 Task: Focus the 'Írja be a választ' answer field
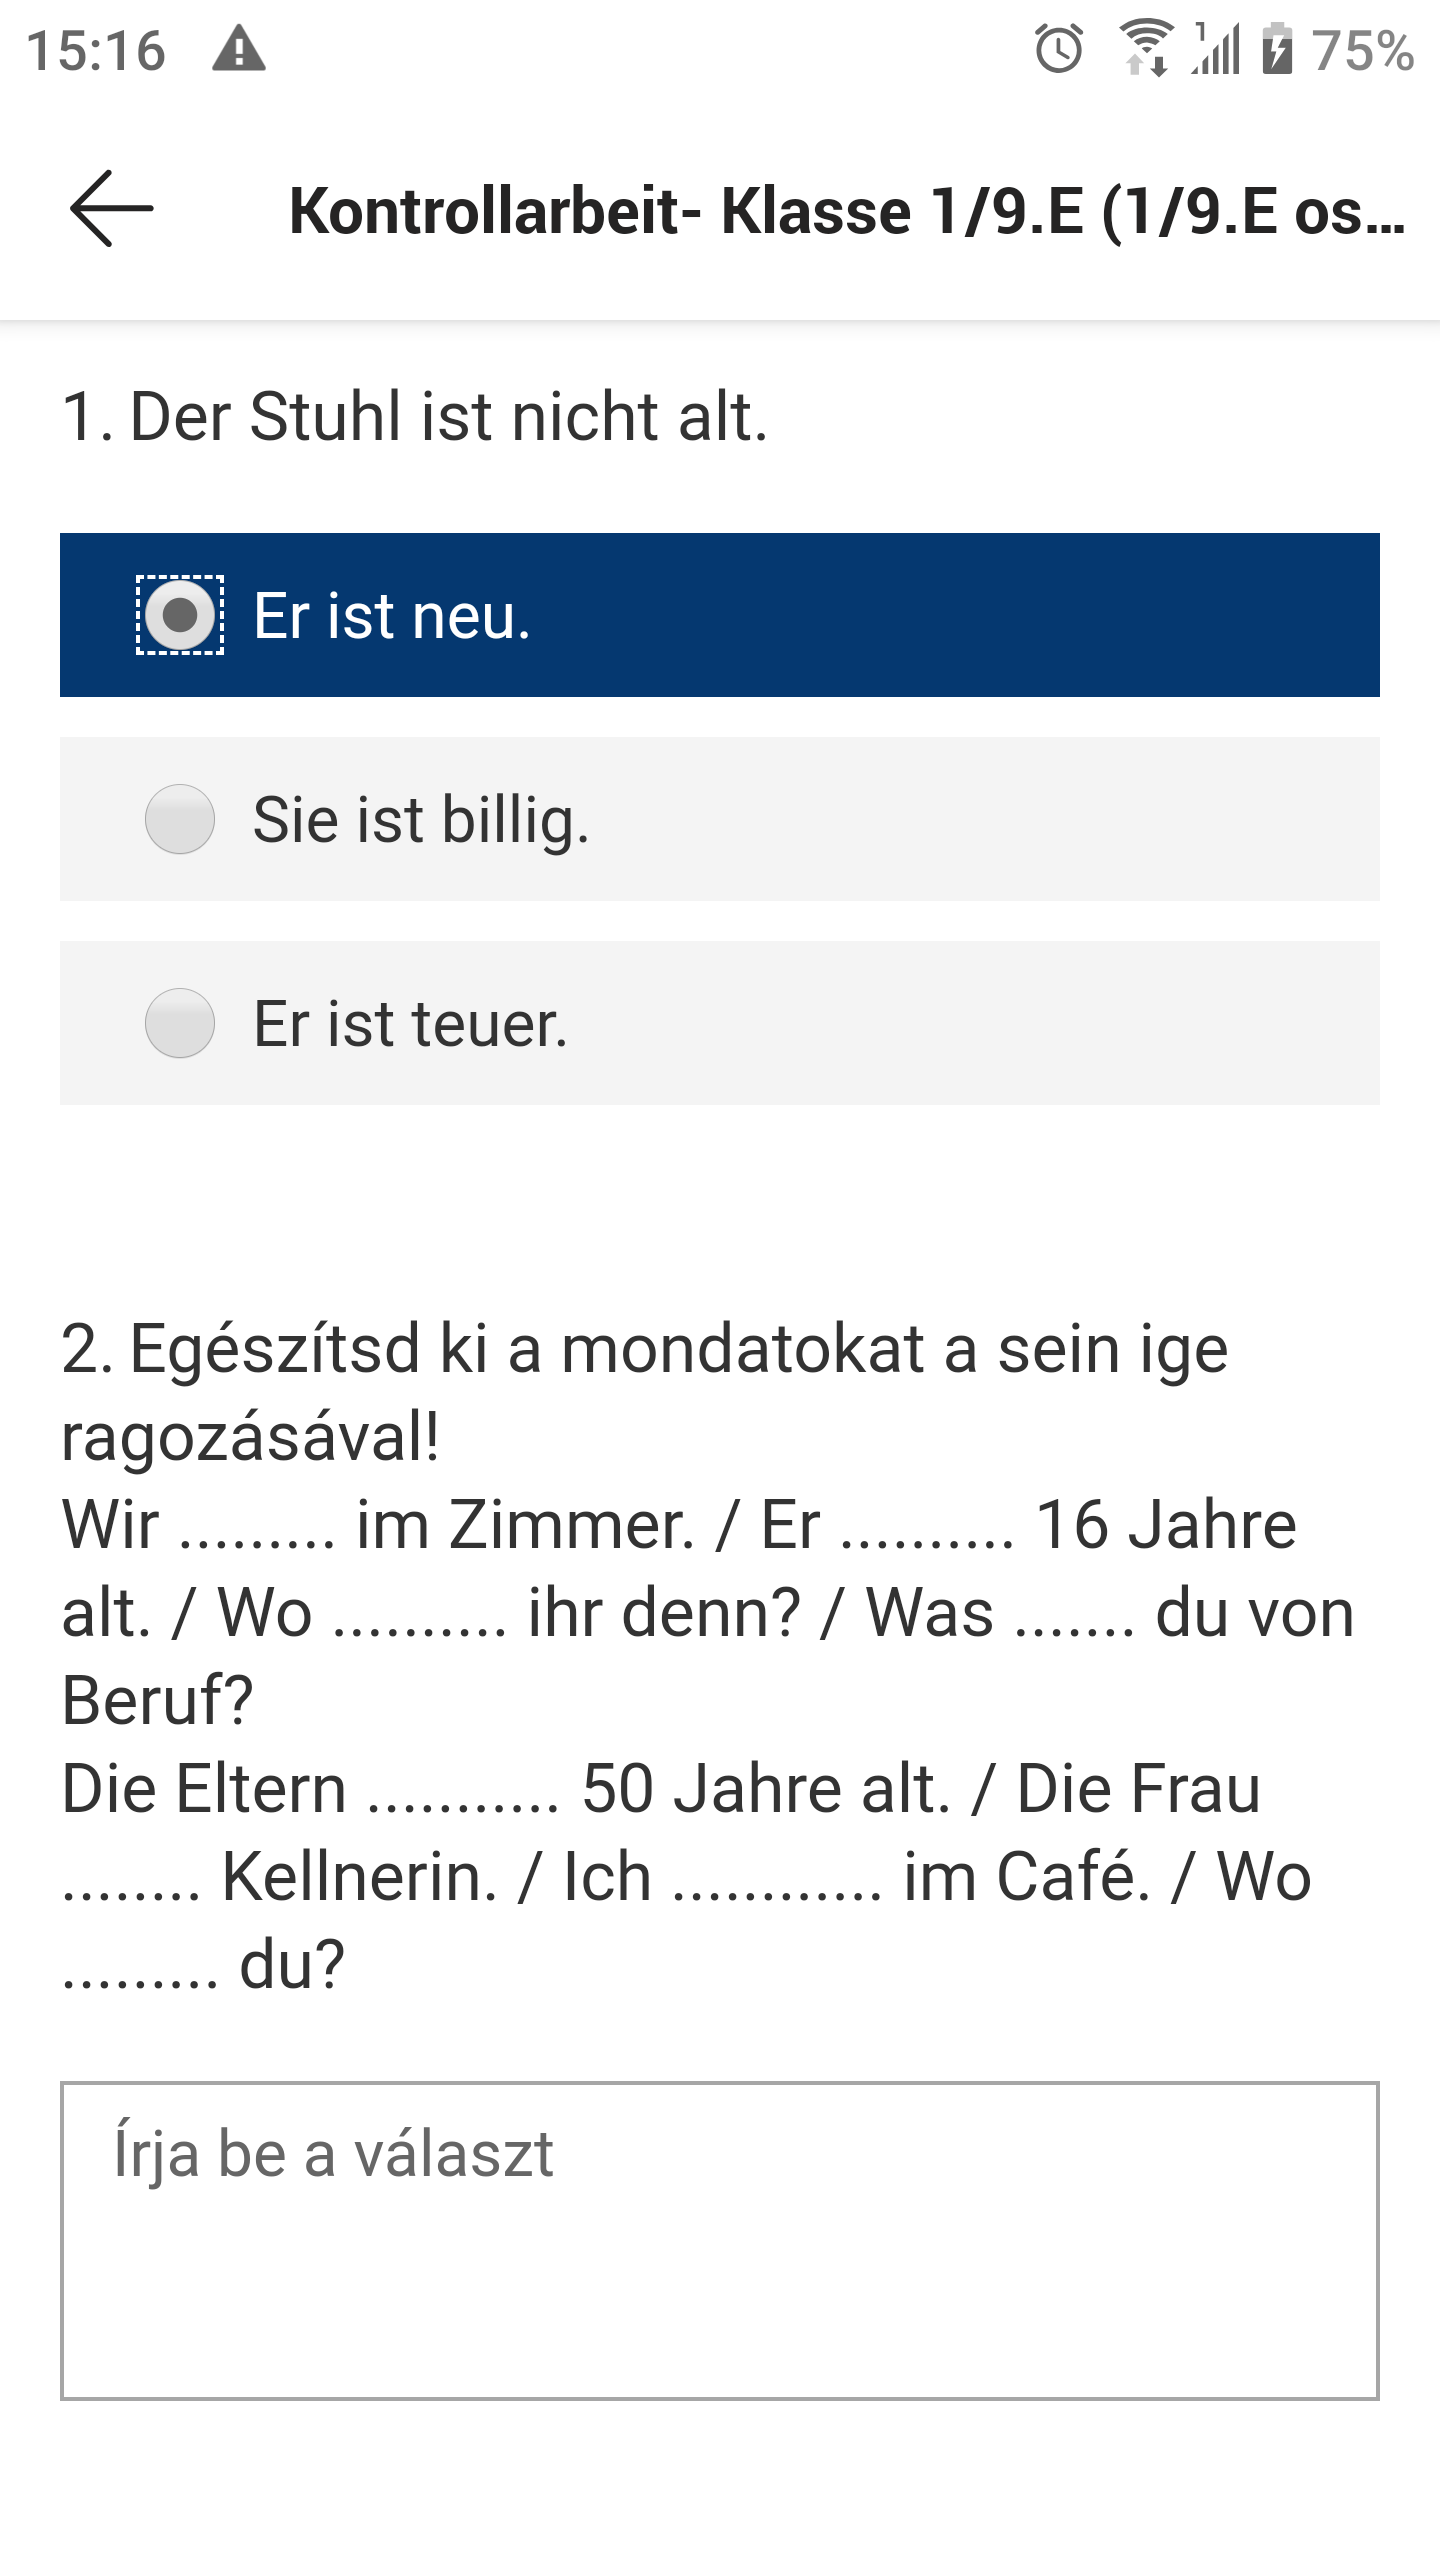coord(720,2240)
